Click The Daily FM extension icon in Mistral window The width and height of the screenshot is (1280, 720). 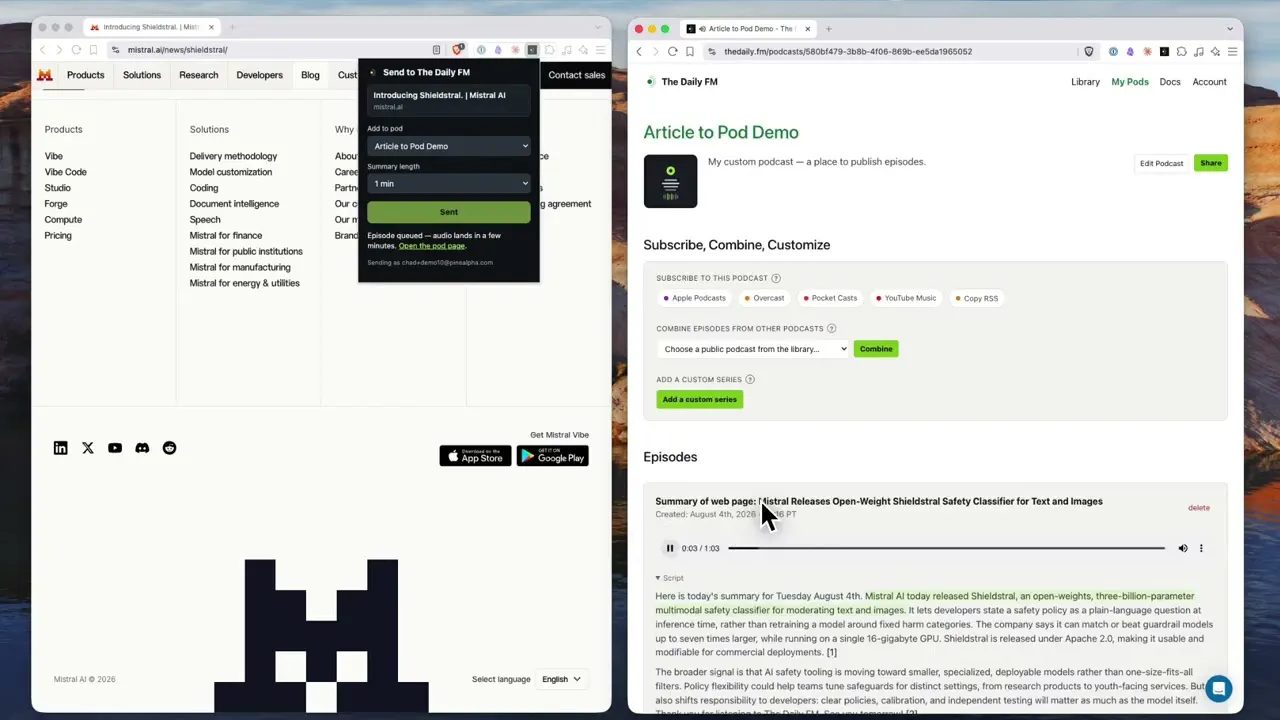pyautogui.click(x=532, y=50)
